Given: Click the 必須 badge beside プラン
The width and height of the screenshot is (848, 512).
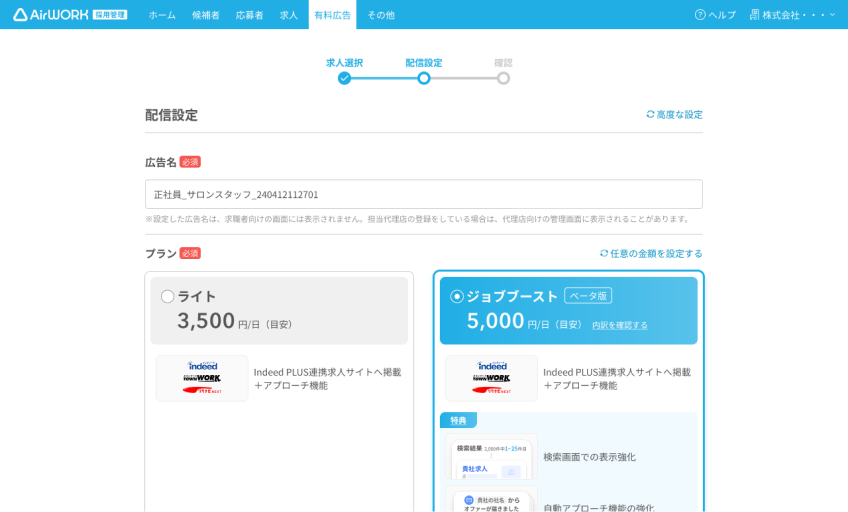Looking at the screenshot, I should pos(190,253).
